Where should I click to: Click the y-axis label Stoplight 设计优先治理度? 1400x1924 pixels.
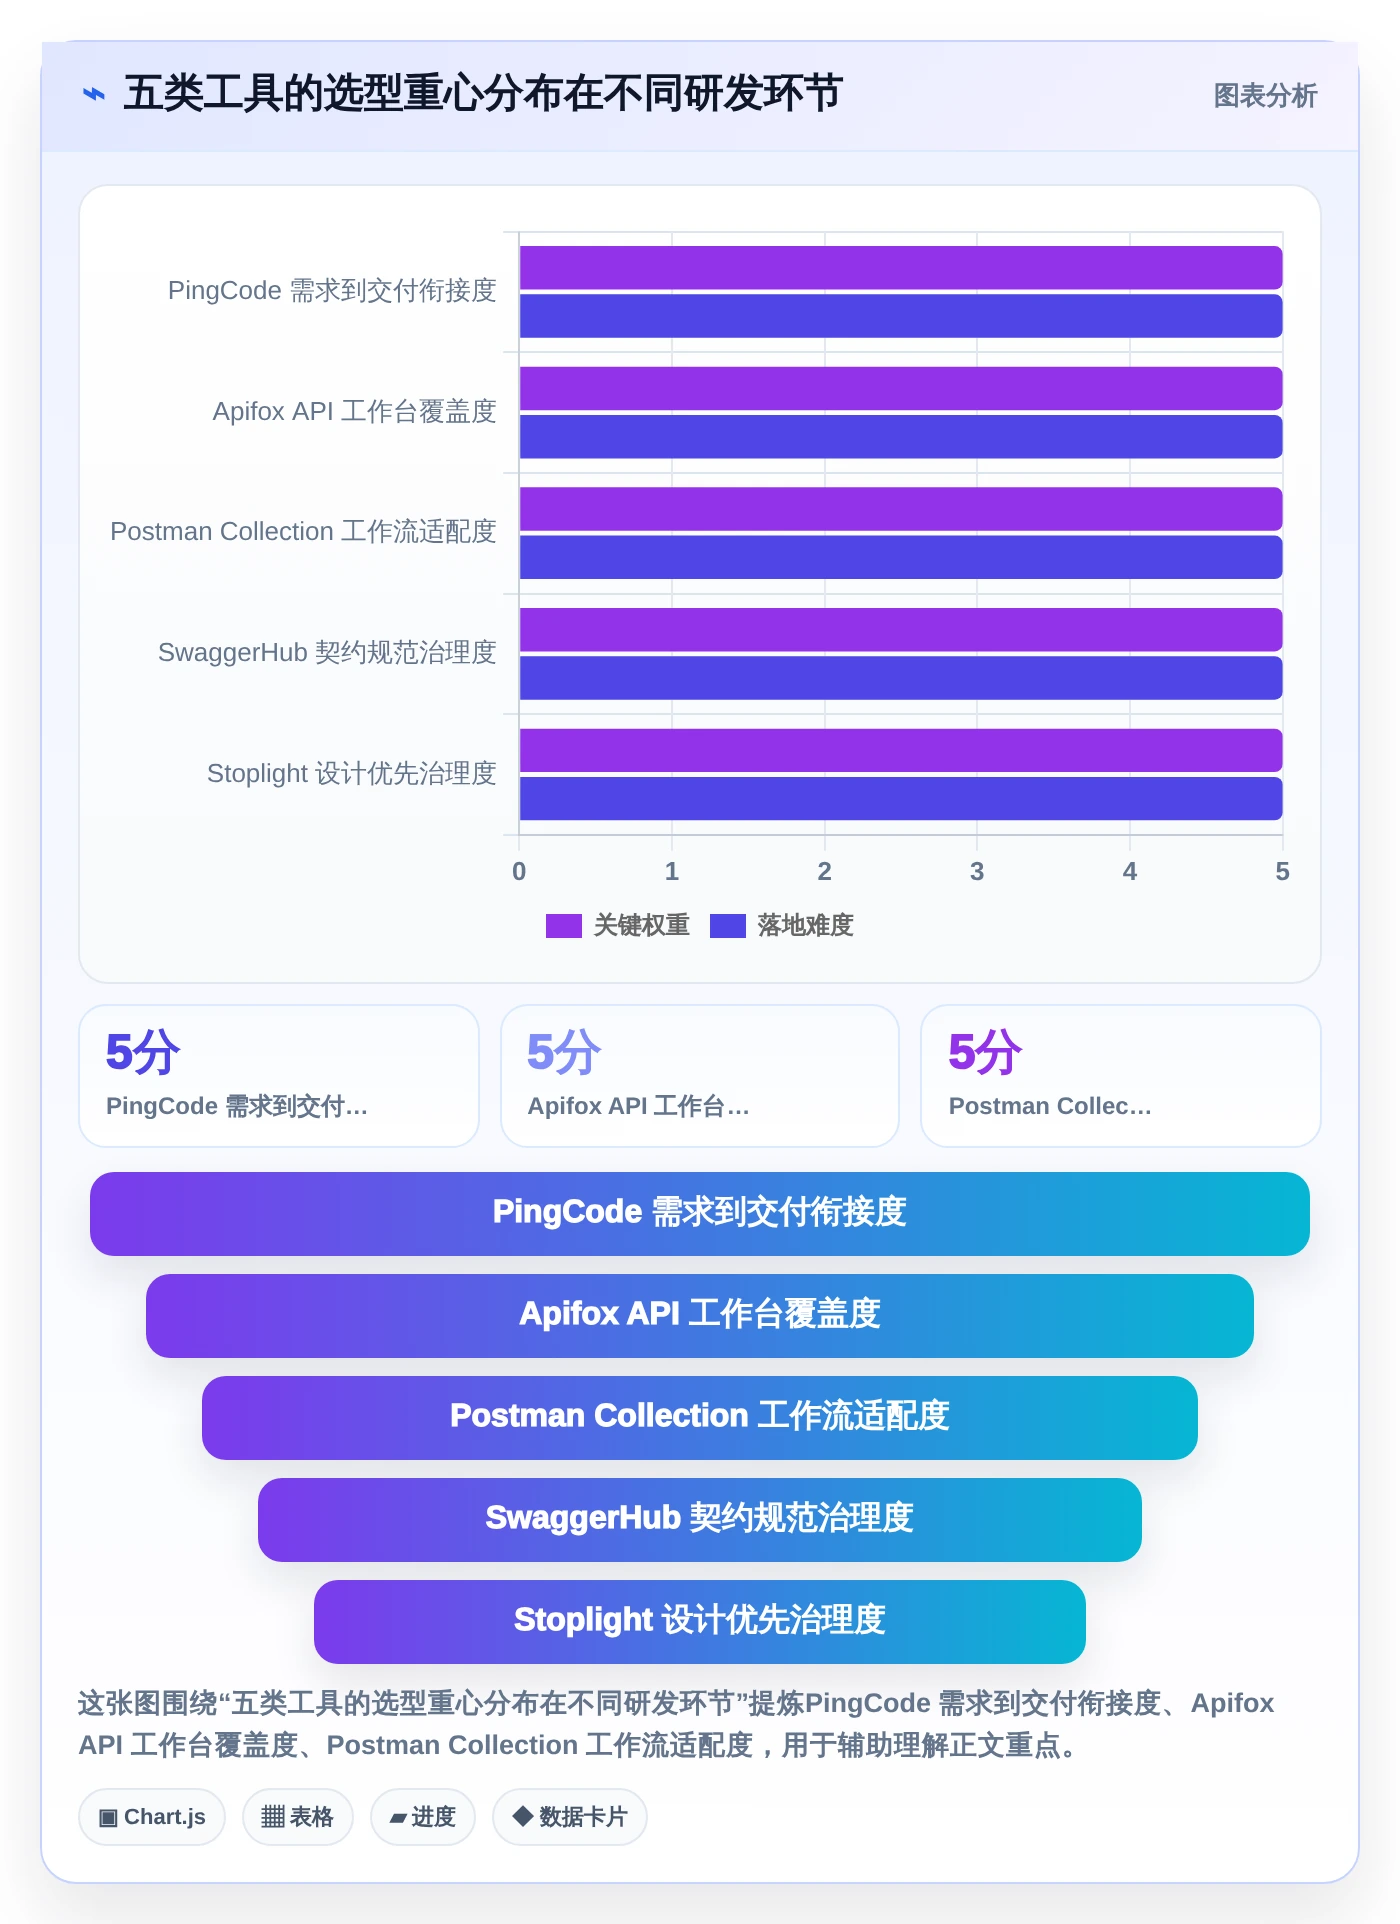352,774
